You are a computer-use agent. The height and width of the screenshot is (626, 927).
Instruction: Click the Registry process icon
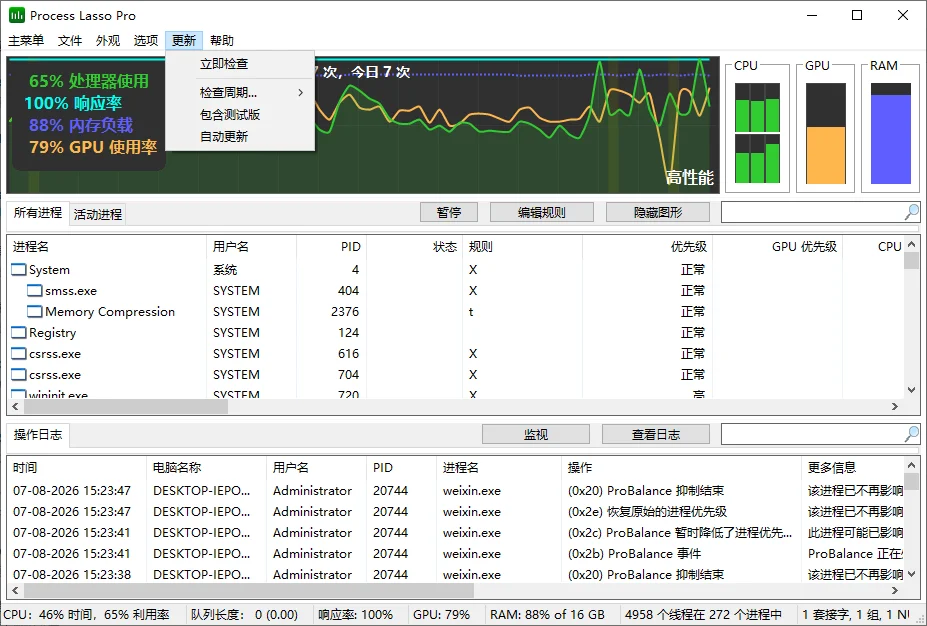point(19,332)
